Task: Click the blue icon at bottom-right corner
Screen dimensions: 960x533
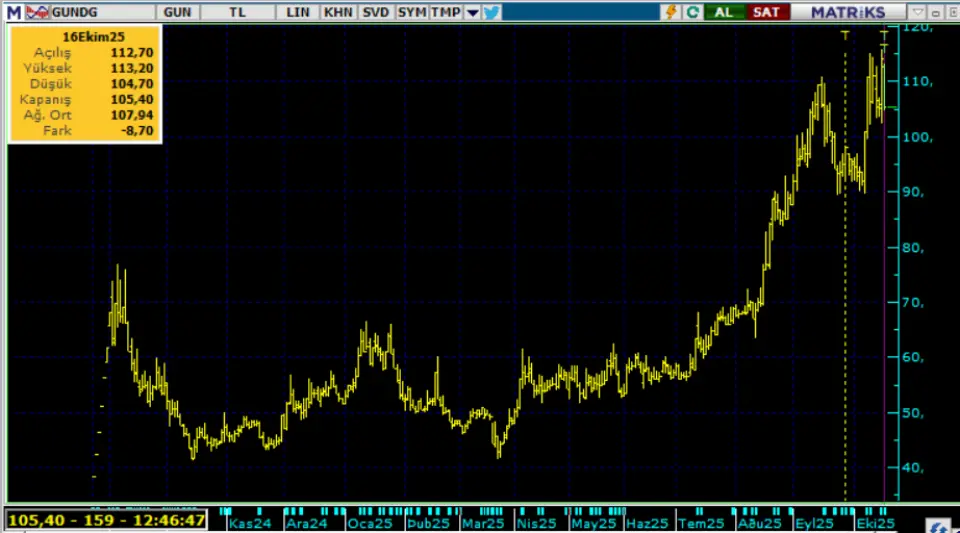Action: (x=940, y=525)
